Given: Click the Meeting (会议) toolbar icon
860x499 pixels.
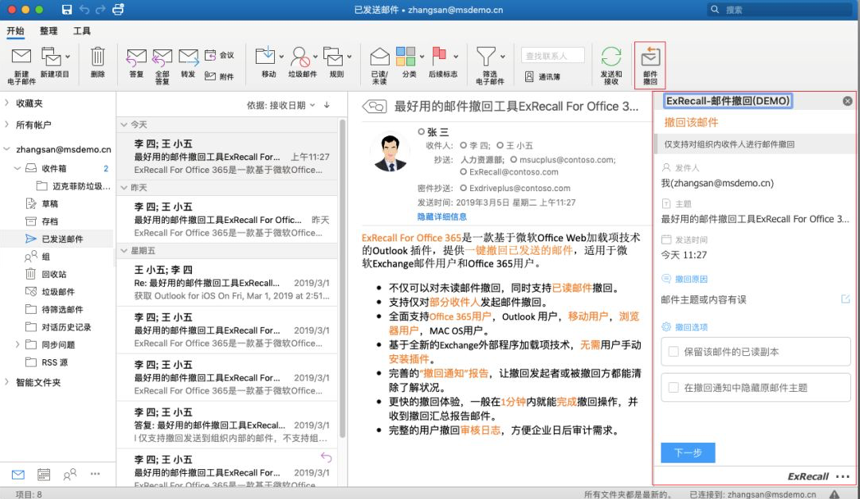Looking at the screenshot, I should pyautogui.click(x=210, y=55).
